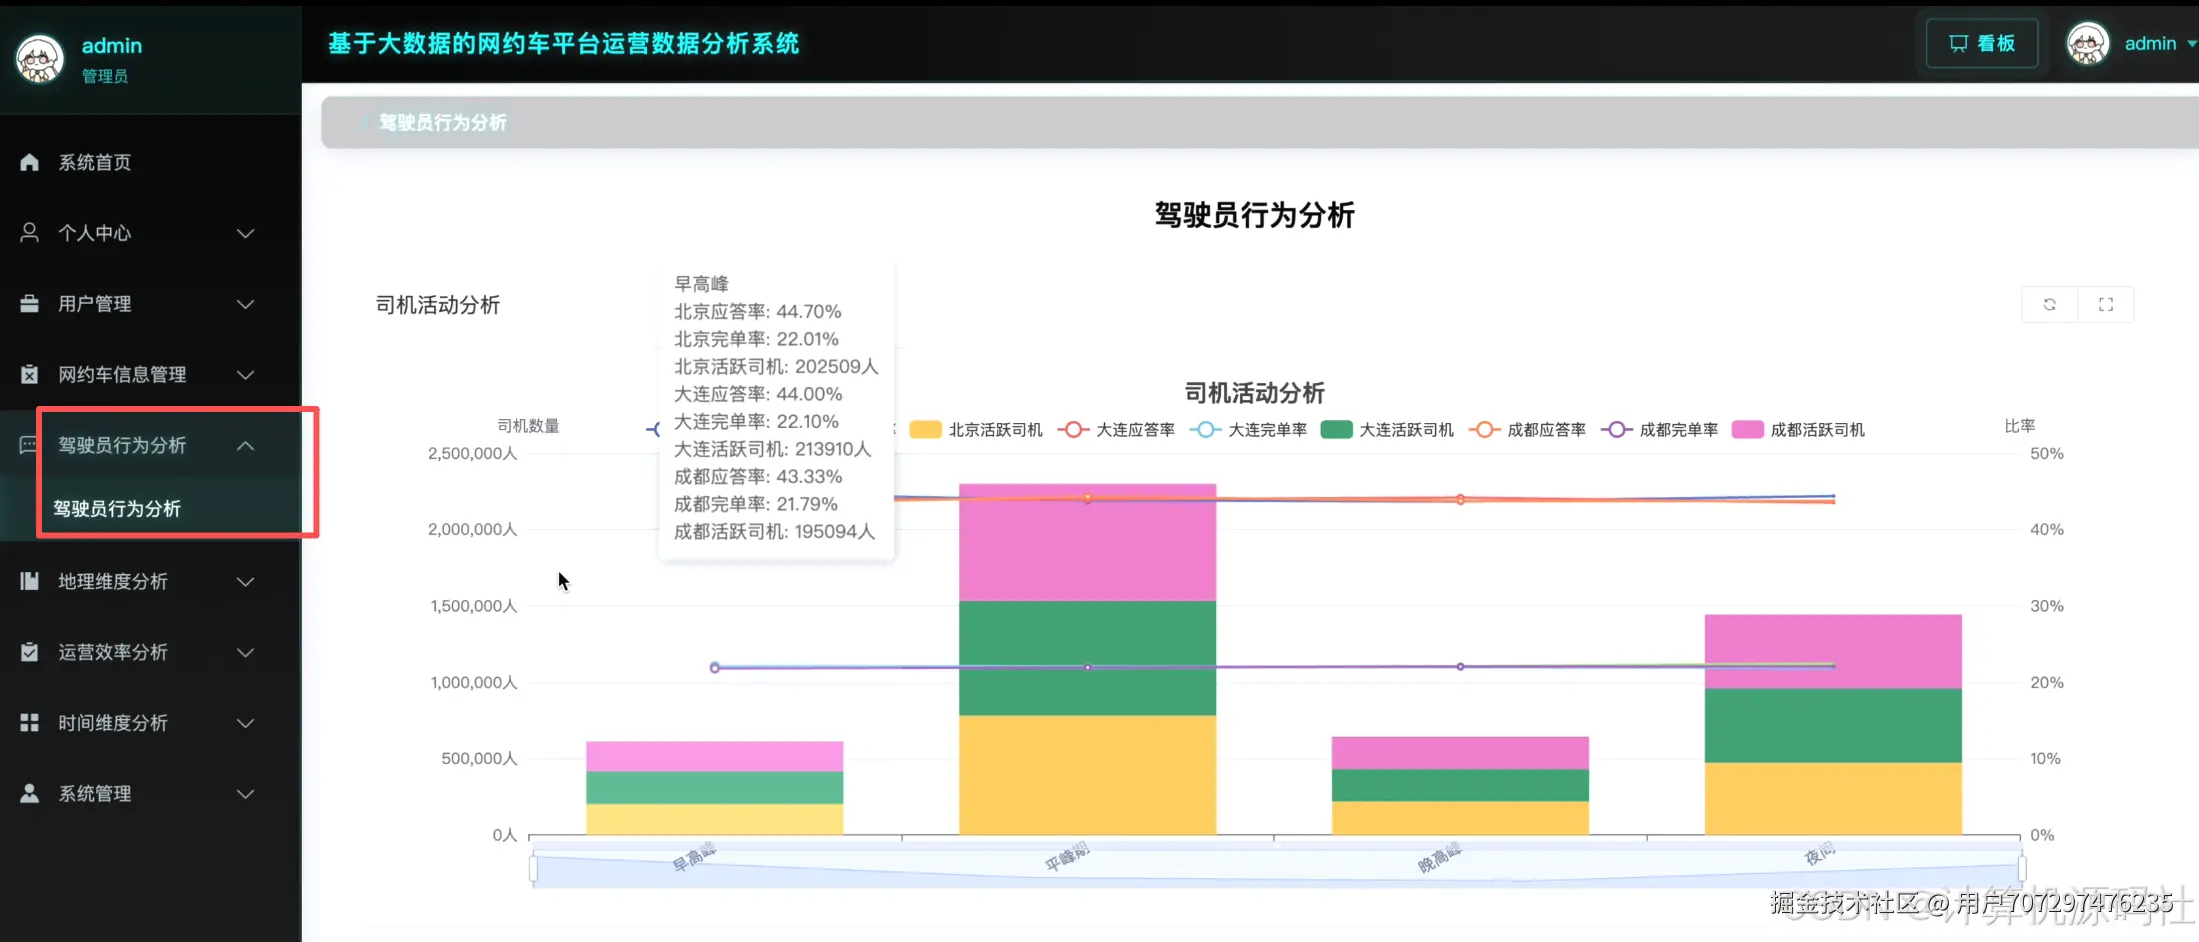Viewport: 2199px width, 942px height.
Task: Click the 驾驶员行为分析 breadcrumb
Action: coord(442,122)
